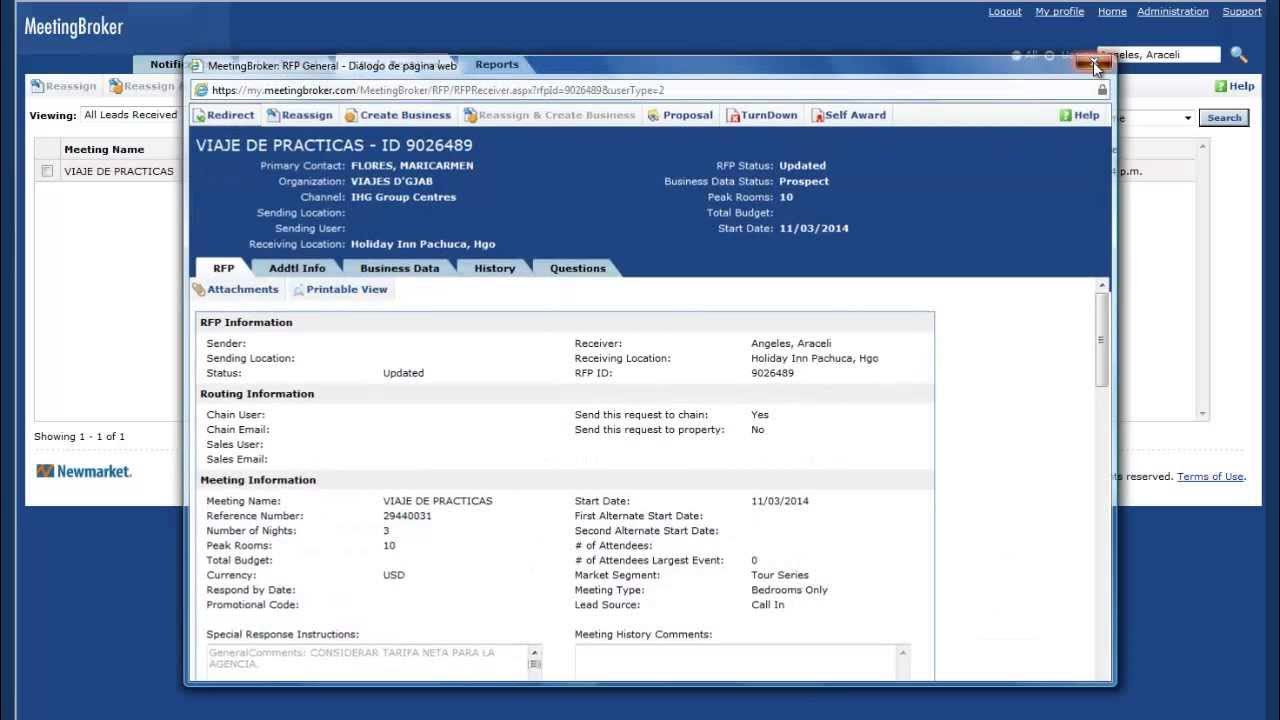Viewport: 1280px width, 720px height.
Task: Click the dialog address bar URL
Action: tap(438, 90)
